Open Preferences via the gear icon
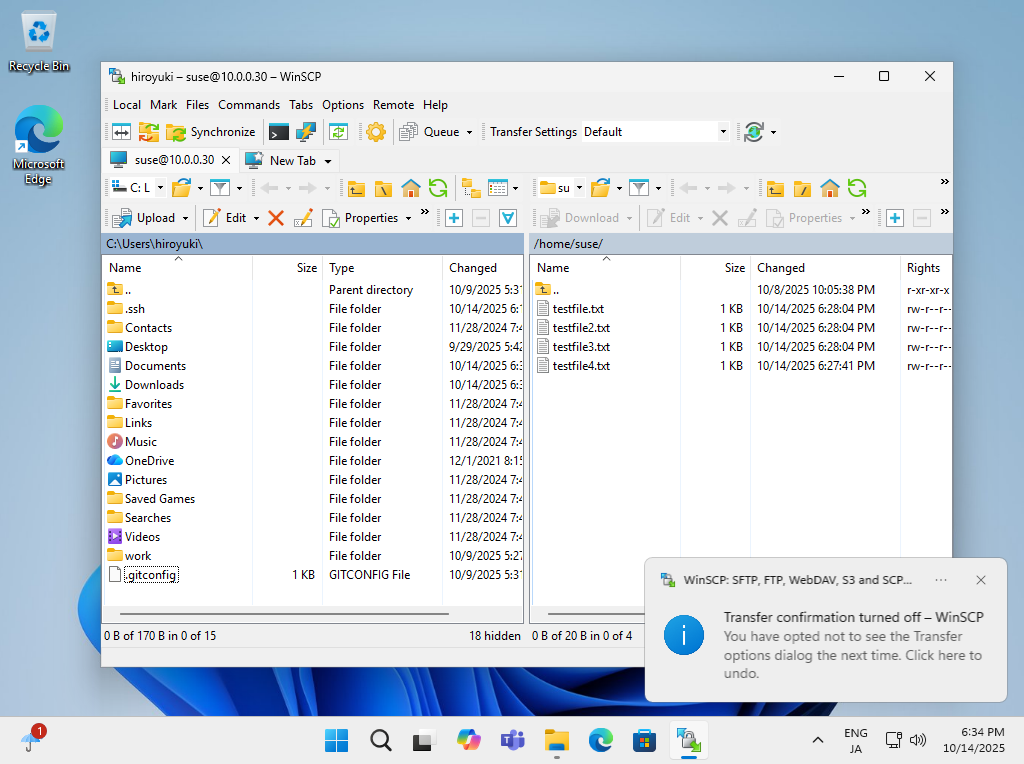The image size is (1024, 764). 376,132
